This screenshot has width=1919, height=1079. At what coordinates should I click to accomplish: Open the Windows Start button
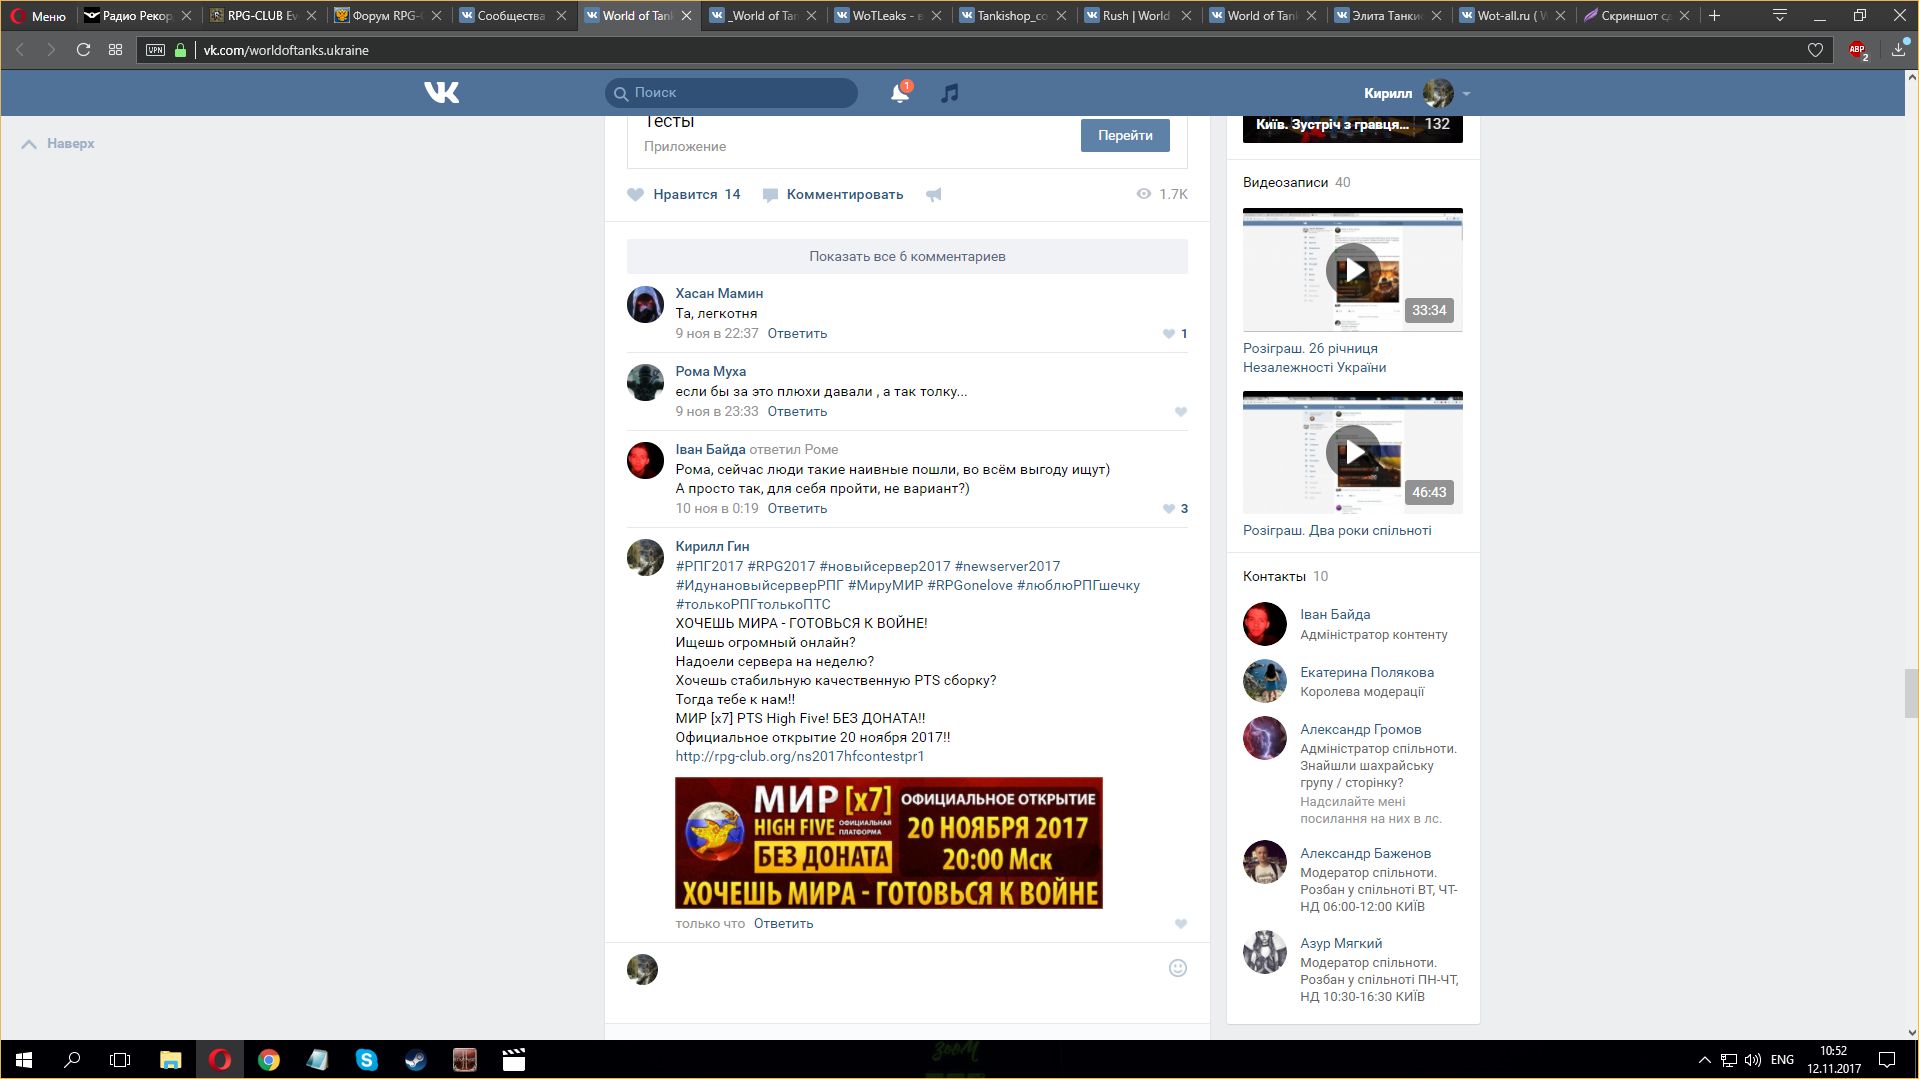[x=24, y=1060]
